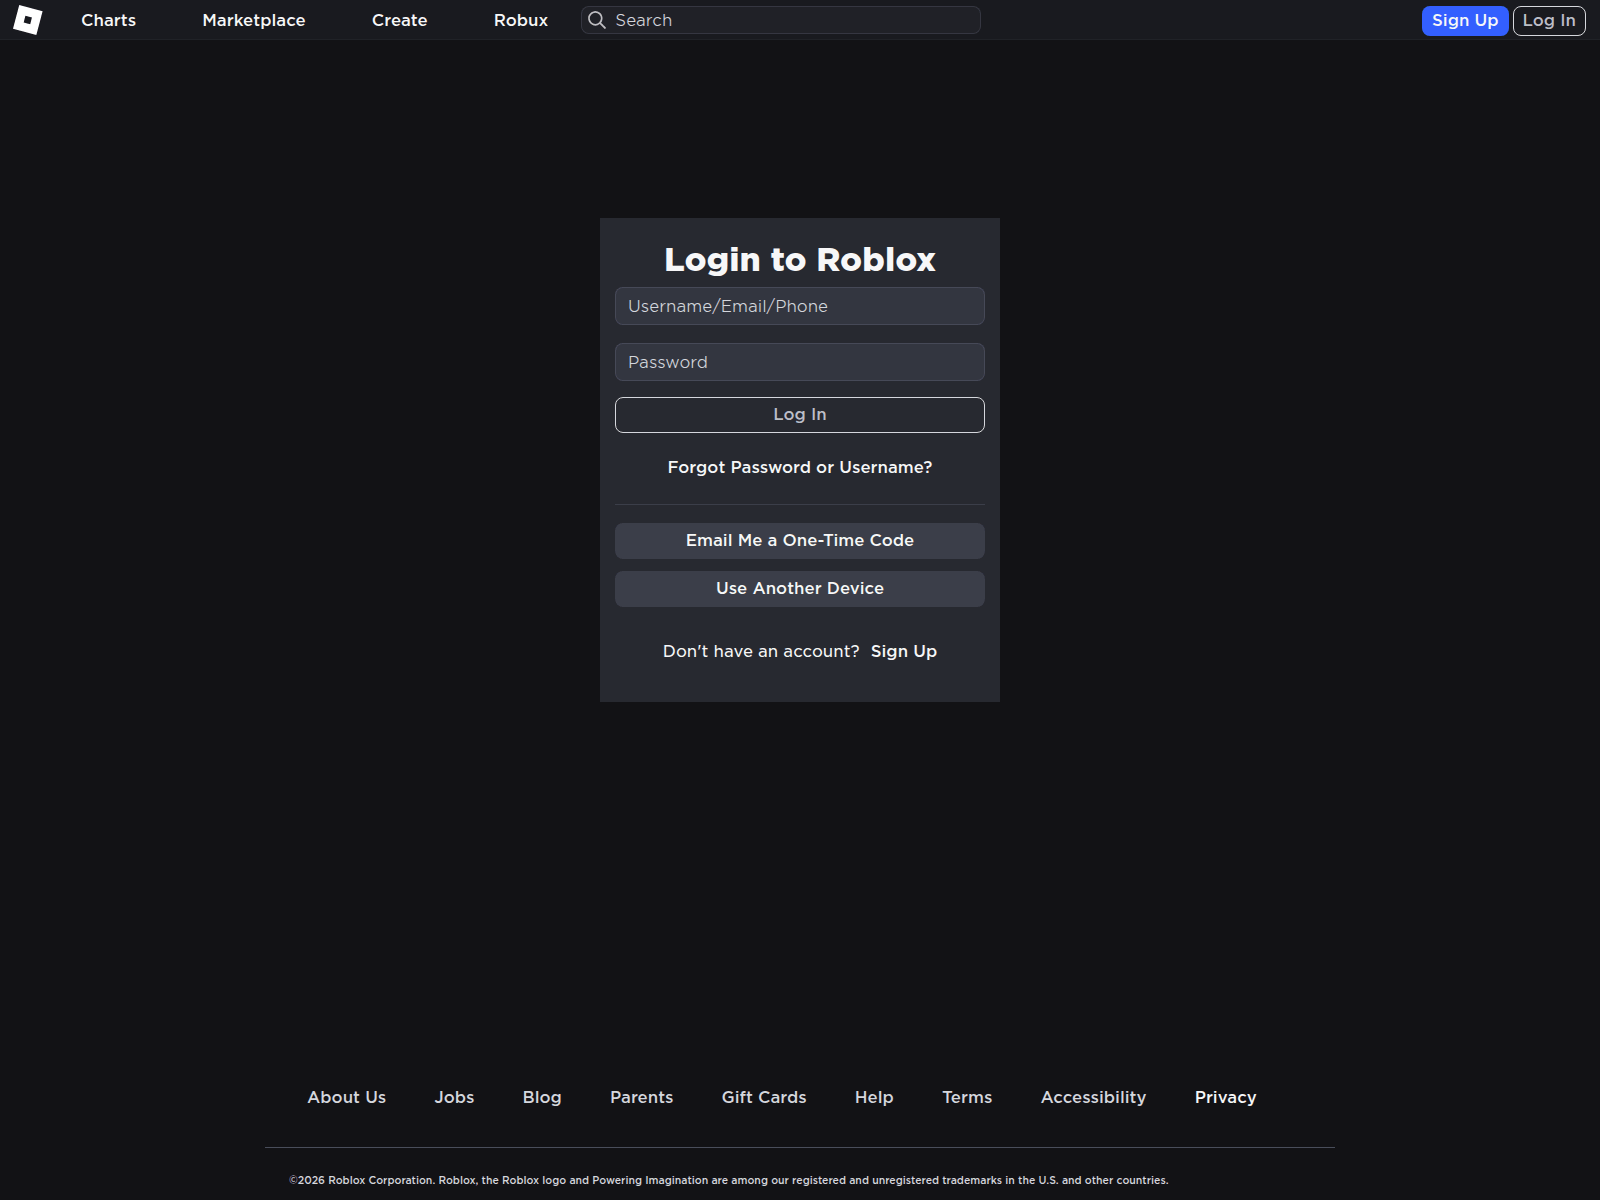
Task: Open Forgot Password or Username link
Action: pyautogui.click(x=800, y=467)
